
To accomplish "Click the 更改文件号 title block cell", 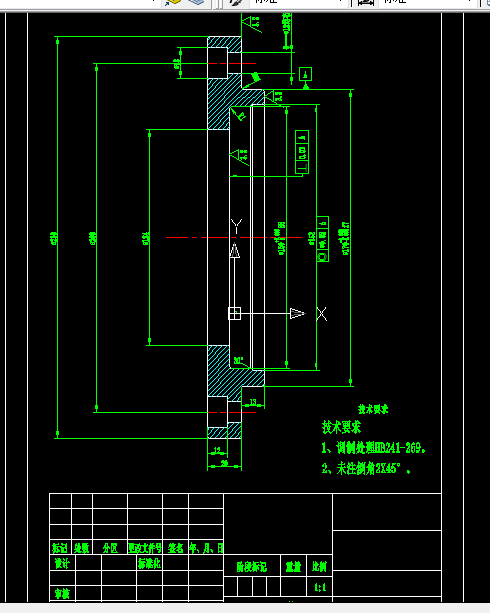I will pyautogui.click(x=145, y=548).
